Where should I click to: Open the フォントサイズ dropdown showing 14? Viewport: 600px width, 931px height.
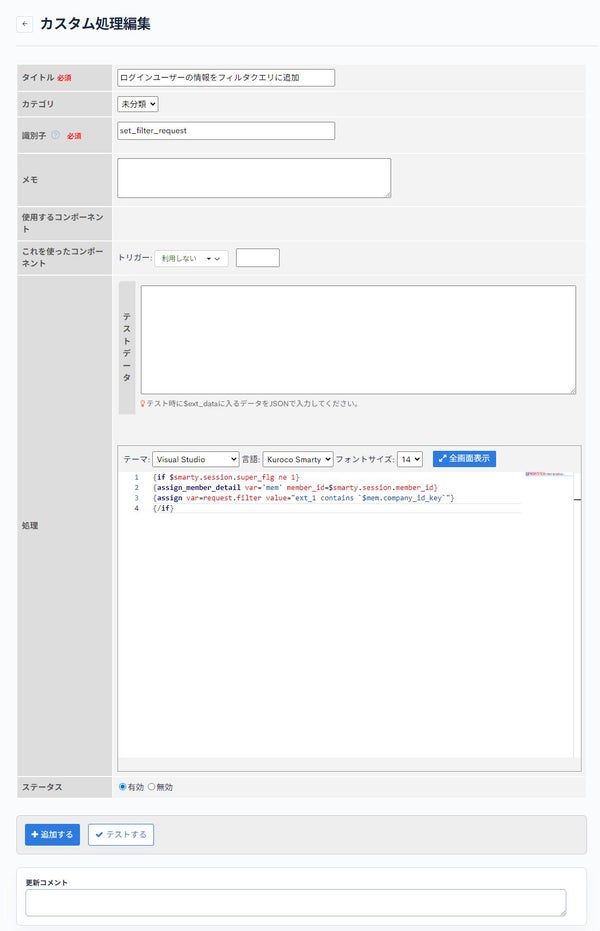coord(409,459)
